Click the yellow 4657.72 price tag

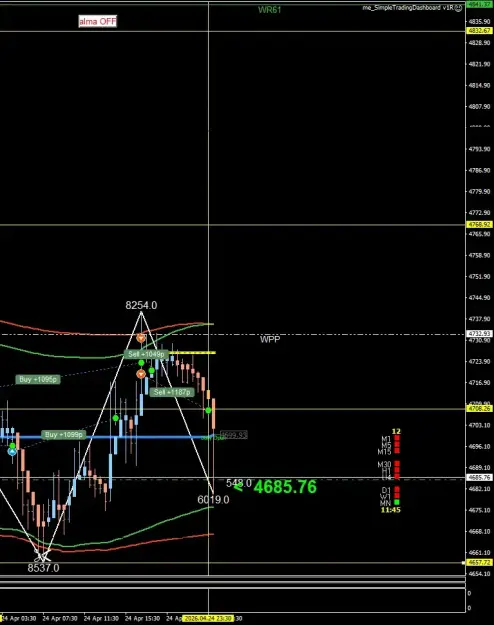479,562
